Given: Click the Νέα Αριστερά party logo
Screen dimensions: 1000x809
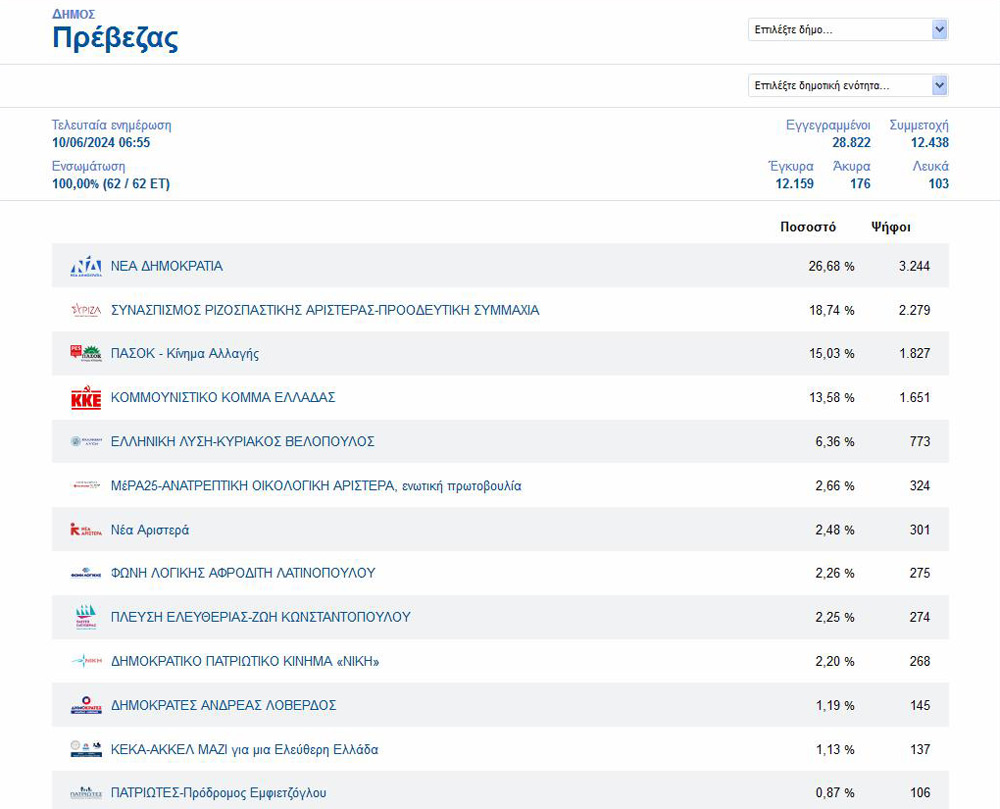Looking at the screenshot, I should [86, 530].
